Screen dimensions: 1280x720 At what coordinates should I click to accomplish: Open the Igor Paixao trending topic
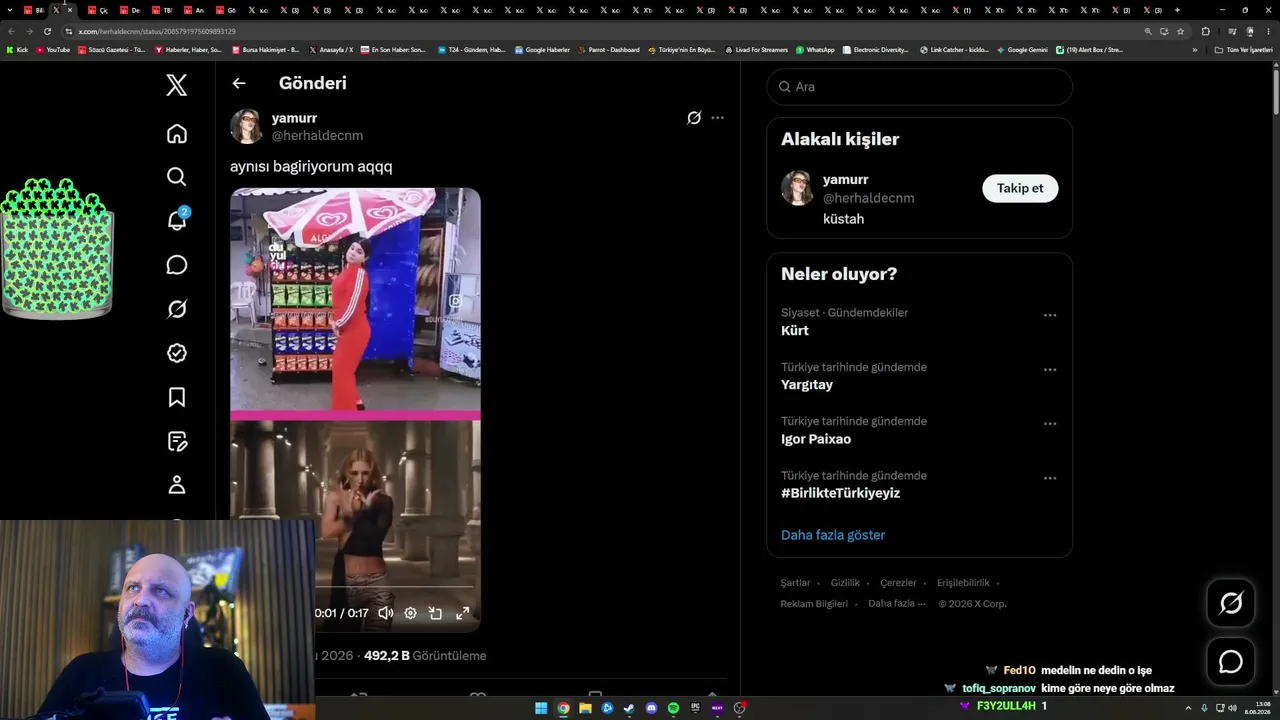click(x=816, y=439)
